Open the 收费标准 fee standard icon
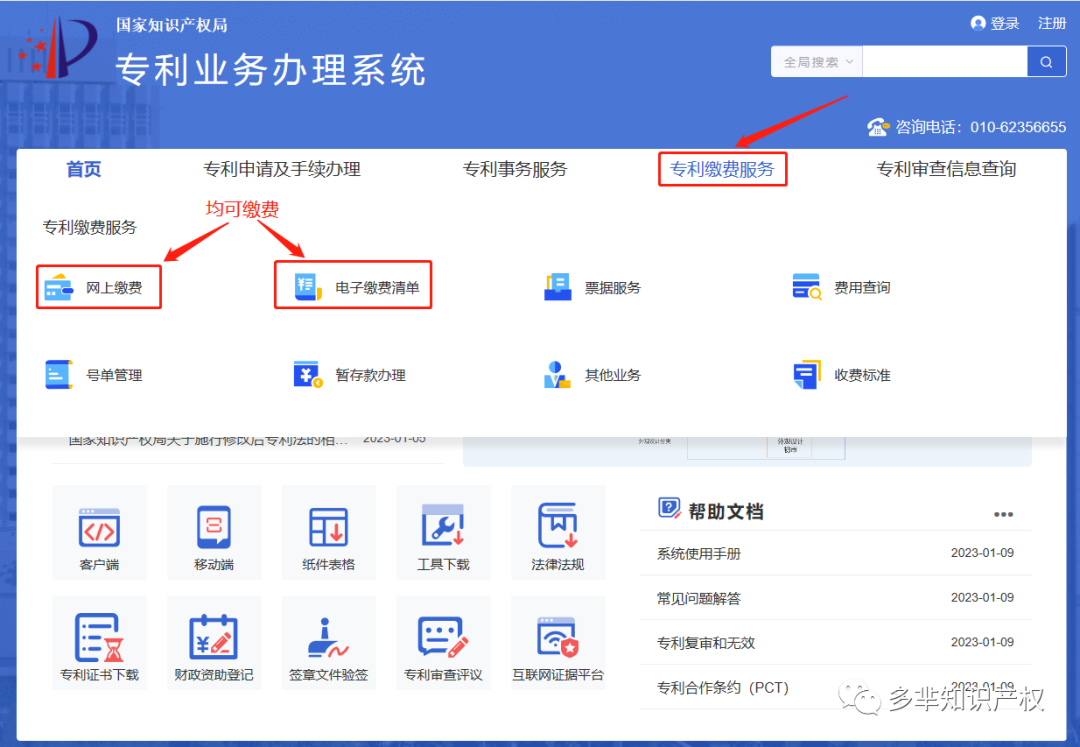This screenshot has width=1080, height=747. tap(807, 375)
